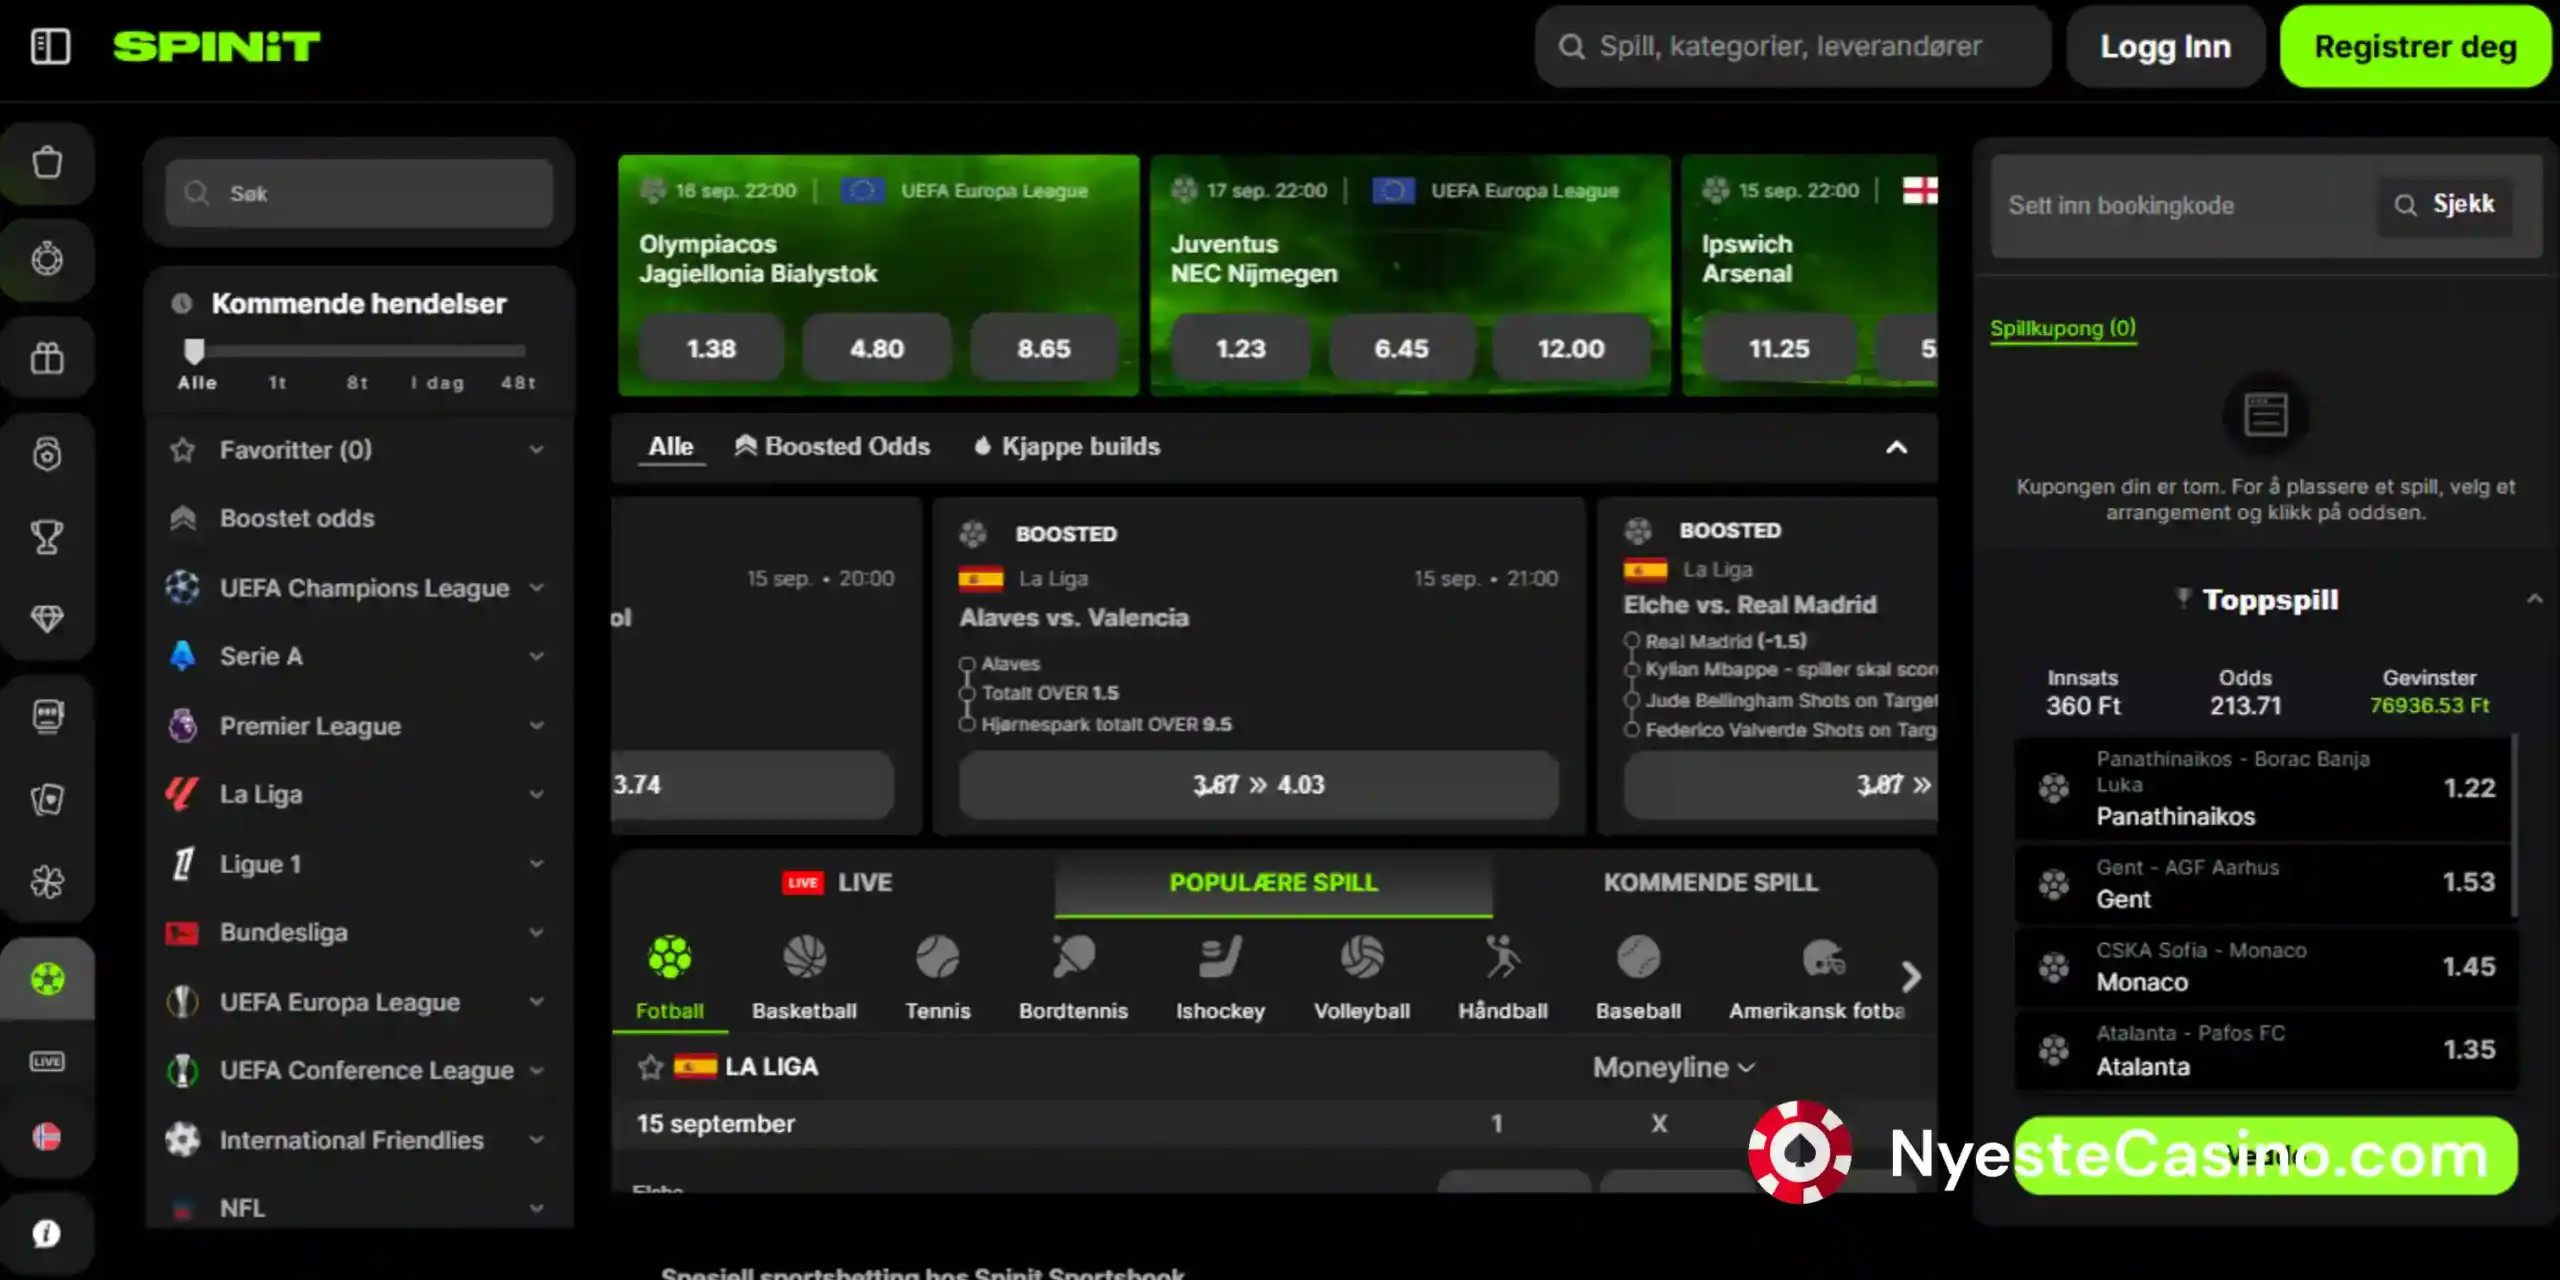Click the Logg Inn button

pyautogui.click(x=2165, y=46)
